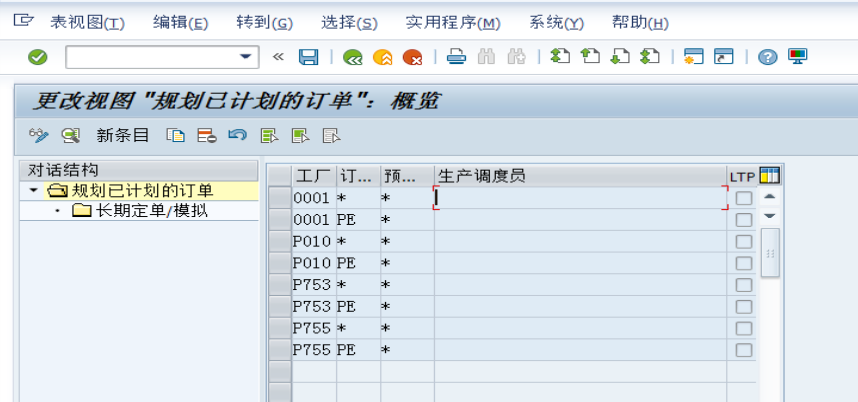Screen dimensions: 858x402
Task: Click the P755 cell in the PE row
Action: [312, 350]
